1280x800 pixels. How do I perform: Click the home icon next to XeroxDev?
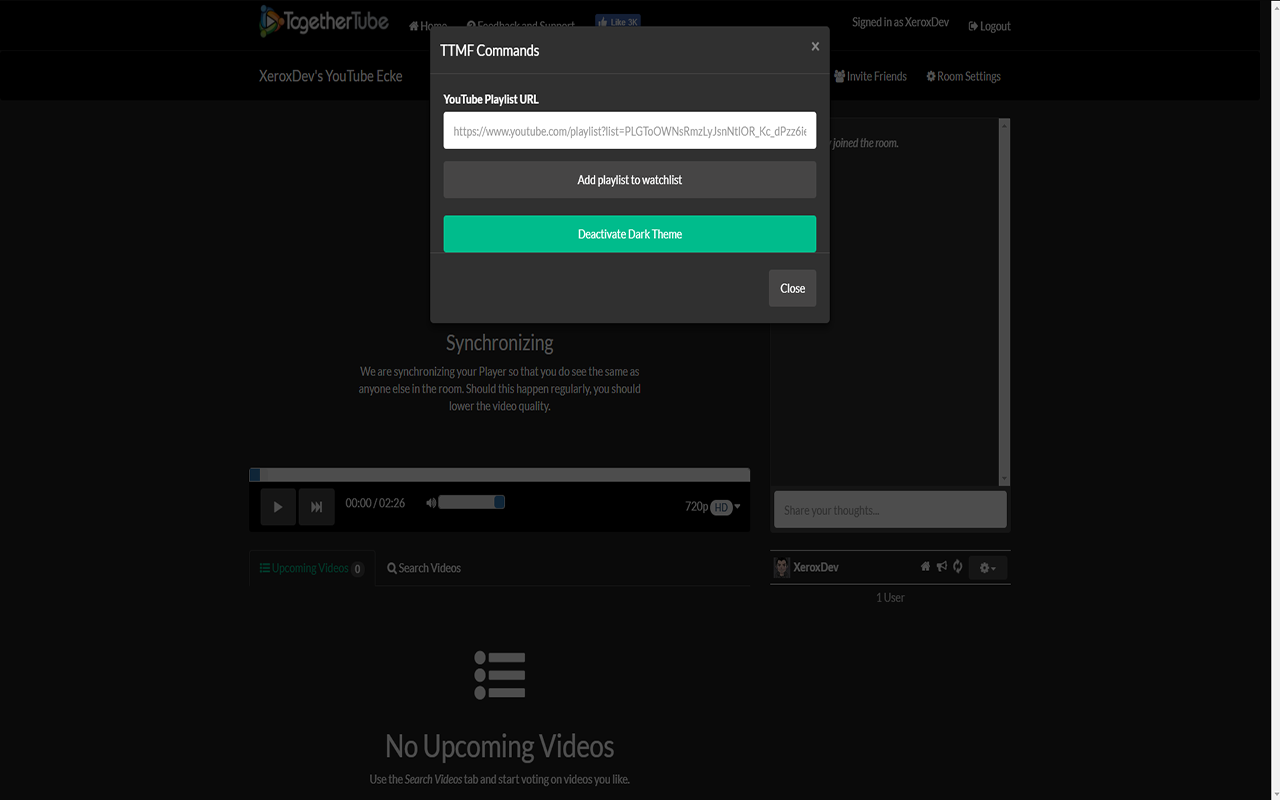click(x=926, y=567)
